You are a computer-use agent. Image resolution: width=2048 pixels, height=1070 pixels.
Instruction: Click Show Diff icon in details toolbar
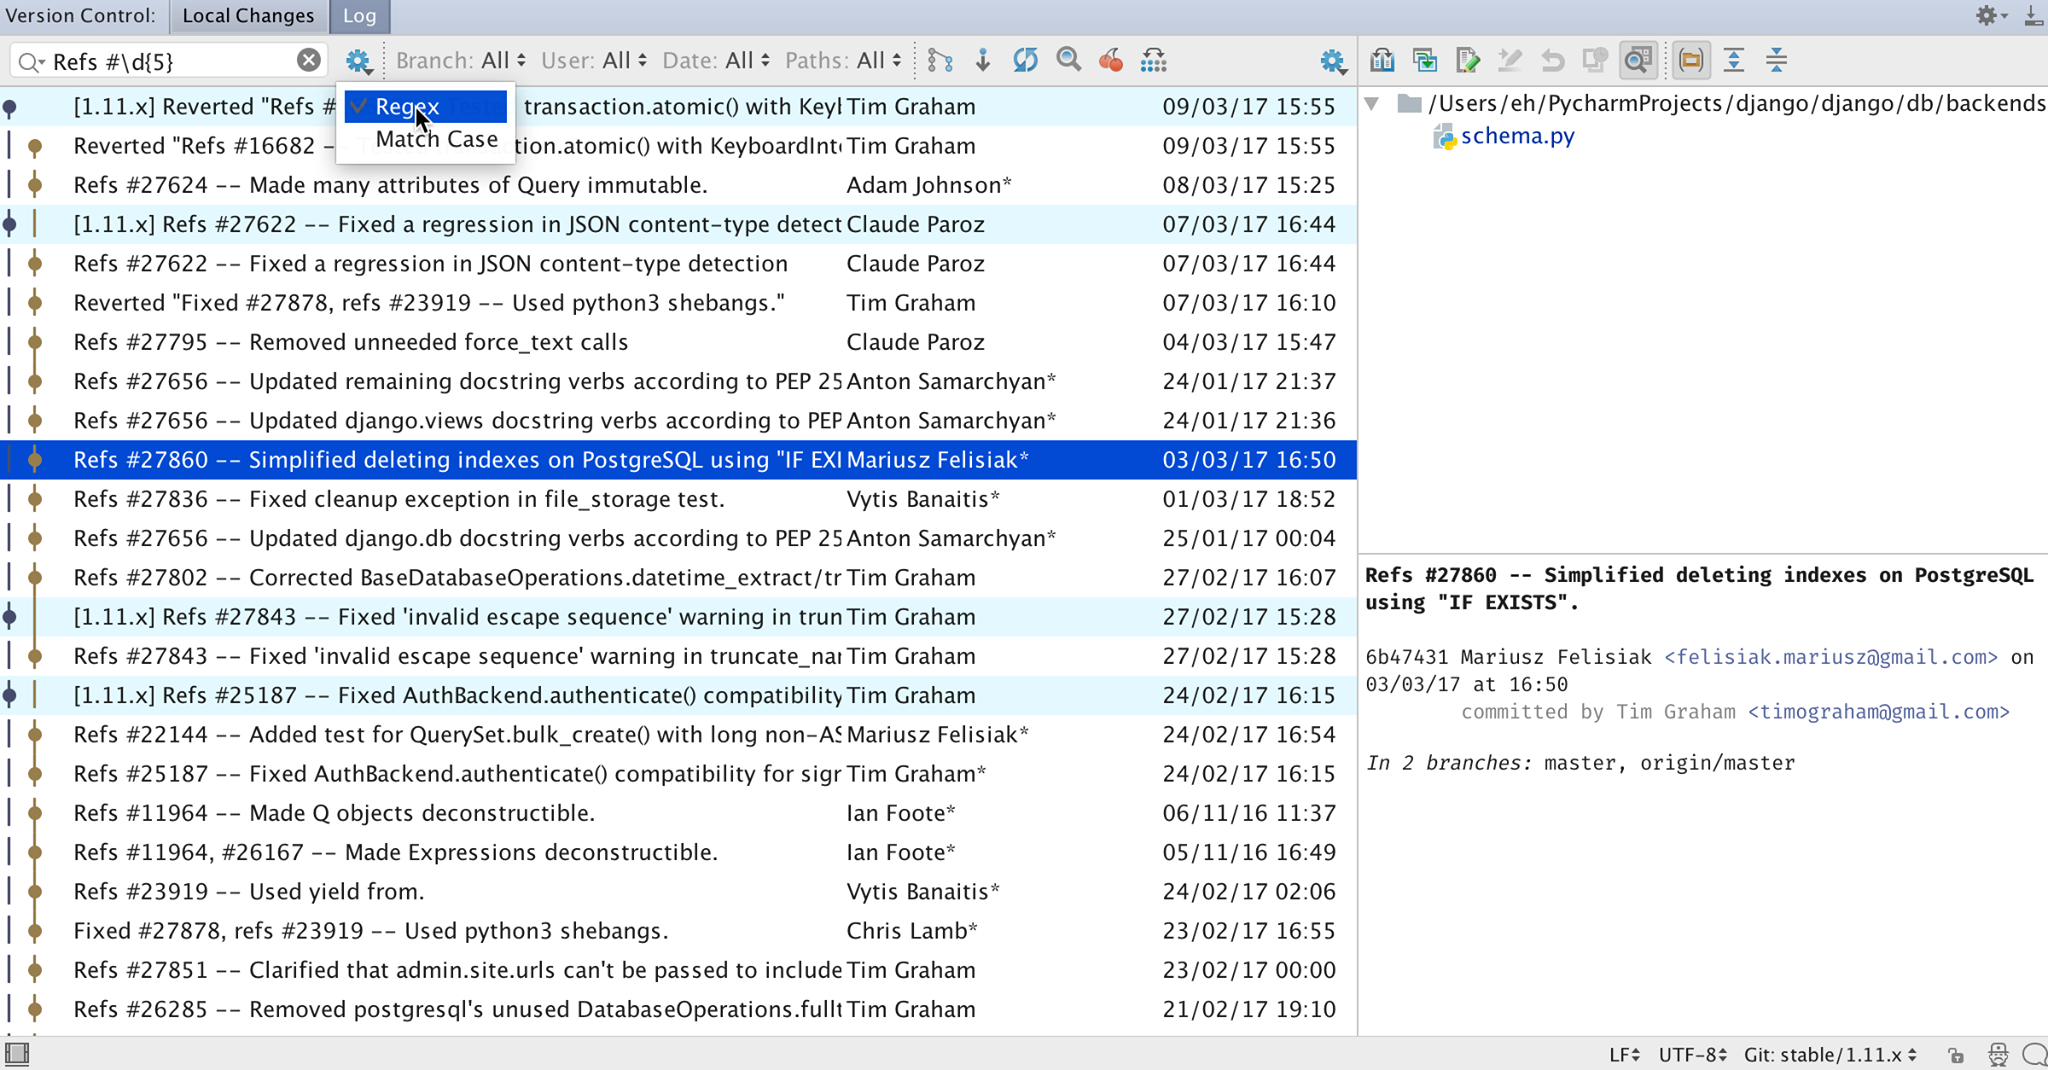point(1382,60)
